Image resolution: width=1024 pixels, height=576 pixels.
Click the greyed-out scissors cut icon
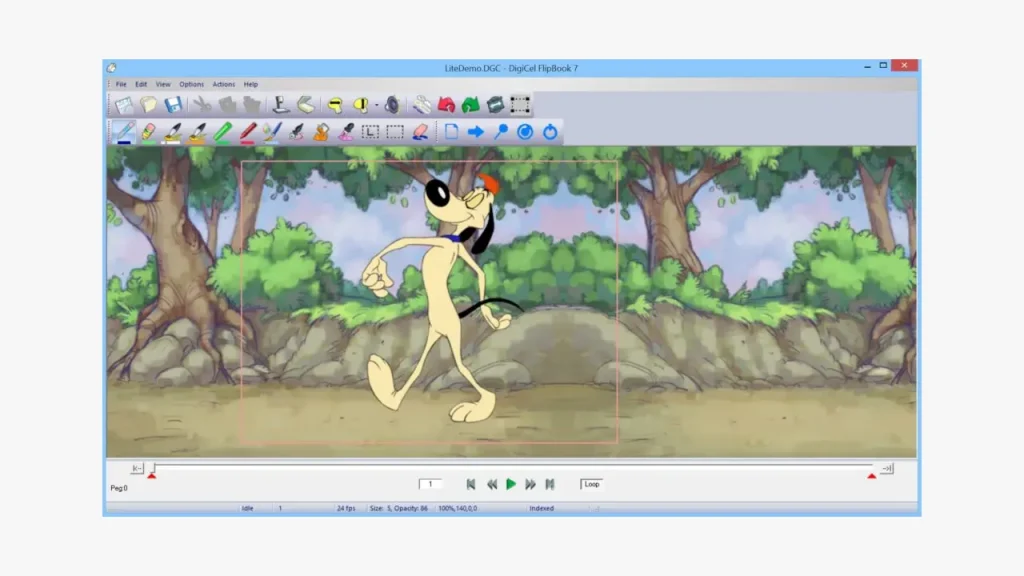[202, 104]
